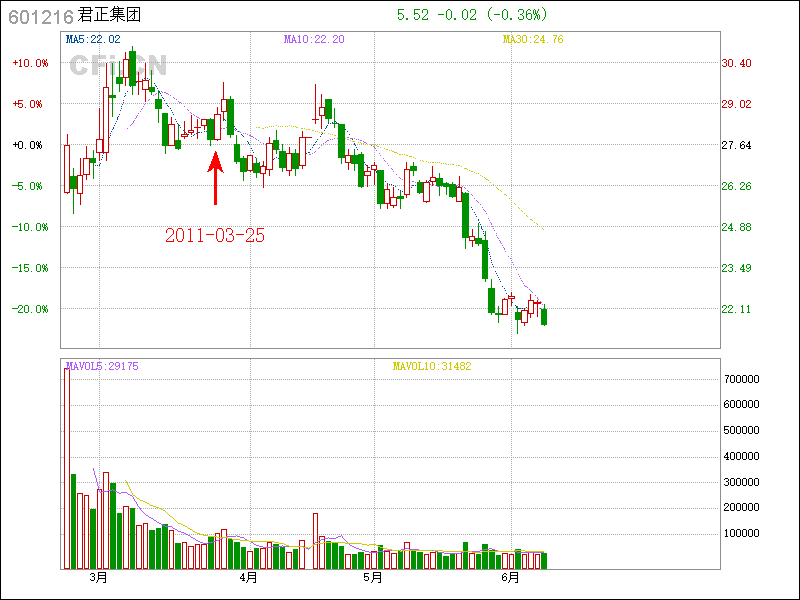Select the MA30:24.76 indicator label
Viewport: 800px width, 600px height.
pyautogui.click(x=532, y=39)
